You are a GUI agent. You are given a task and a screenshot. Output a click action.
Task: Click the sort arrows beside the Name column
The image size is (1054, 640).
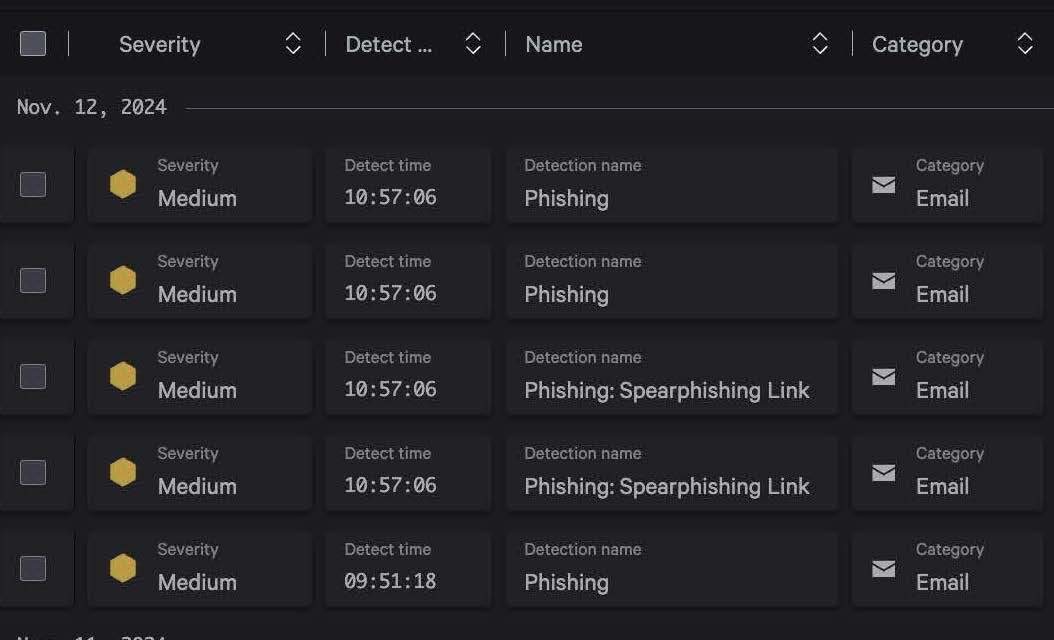click(x=820, y=44)
